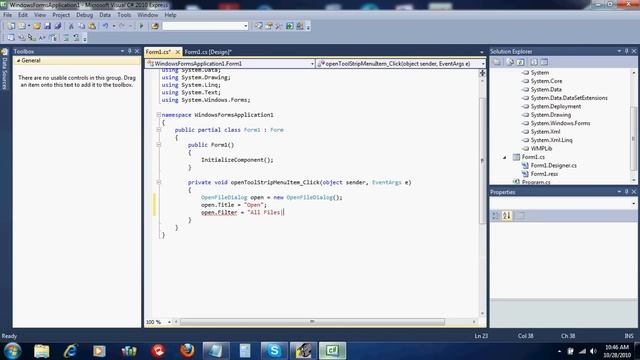The image size is (640, 360).
Task: Click the Open File folder toolbar icon
Action: click(x=37, y=26)
